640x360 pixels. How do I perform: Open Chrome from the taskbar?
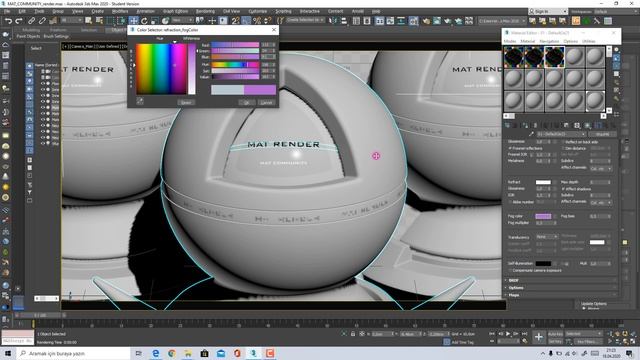pos(172,353)
